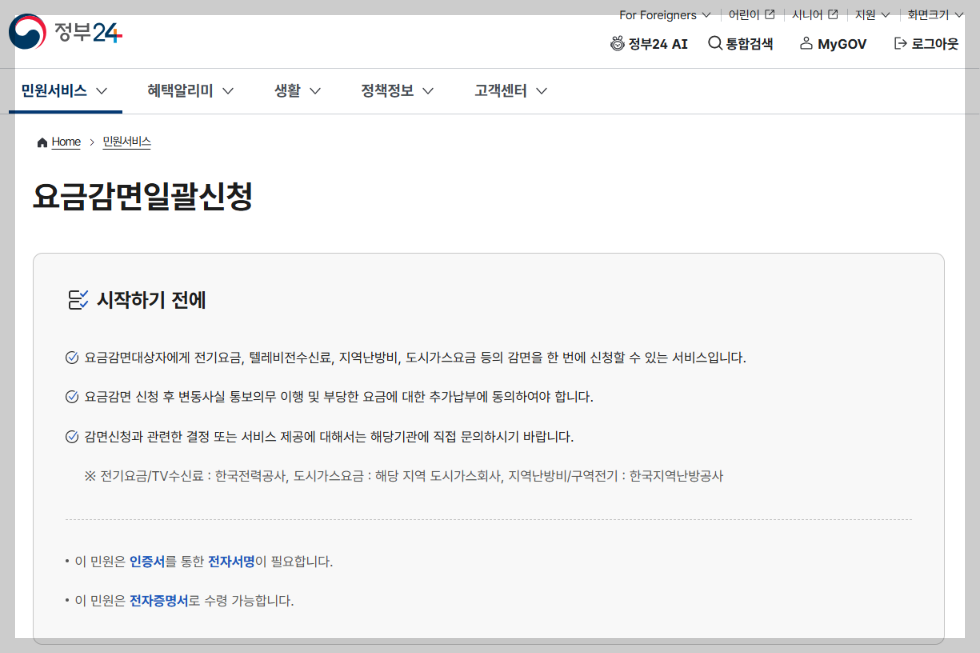Viewport: 980px width, 653px height.
Task: Click check icon beside 요금감면대상자에게 line
Action: click(x=72, y=357)
